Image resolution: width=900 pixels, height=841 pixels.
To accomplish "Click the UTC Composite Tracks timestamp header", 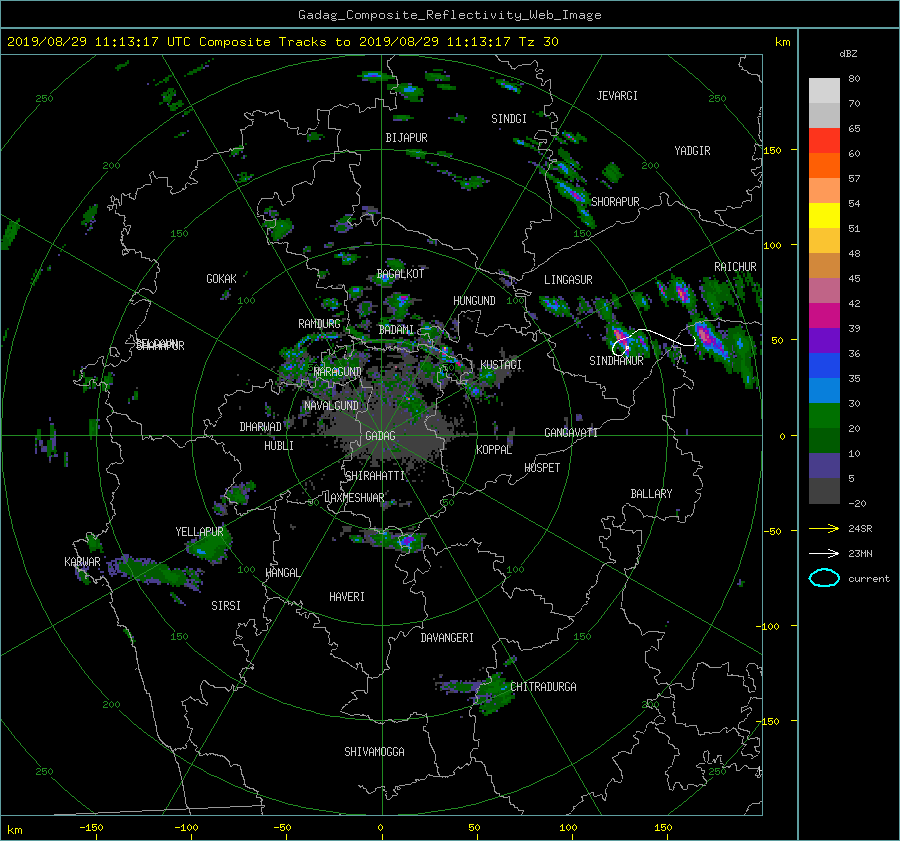I will [x=282, y=42].
